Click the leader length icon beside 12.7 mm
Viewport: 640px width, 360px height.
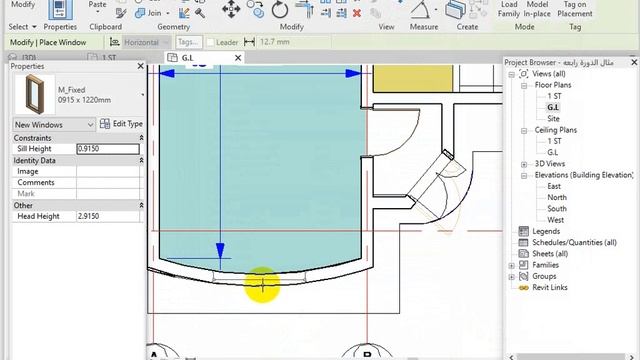[249, 42]
